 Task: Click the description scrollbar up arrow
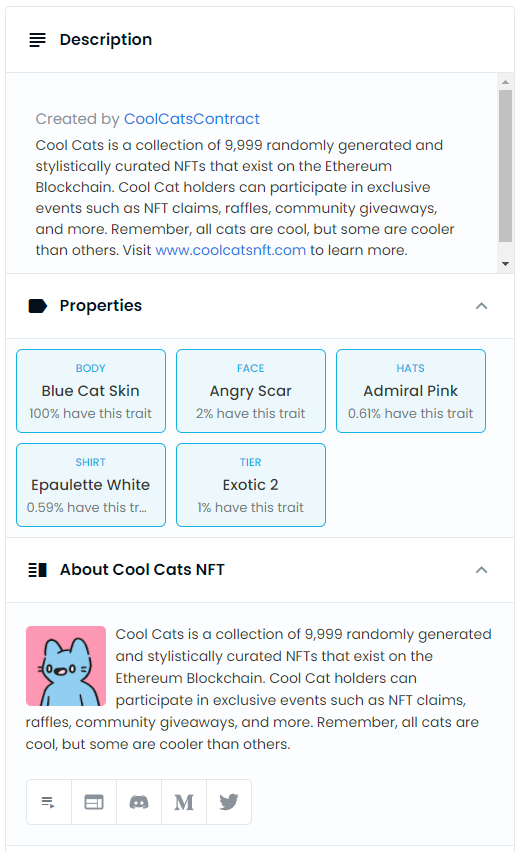point(506,82)
